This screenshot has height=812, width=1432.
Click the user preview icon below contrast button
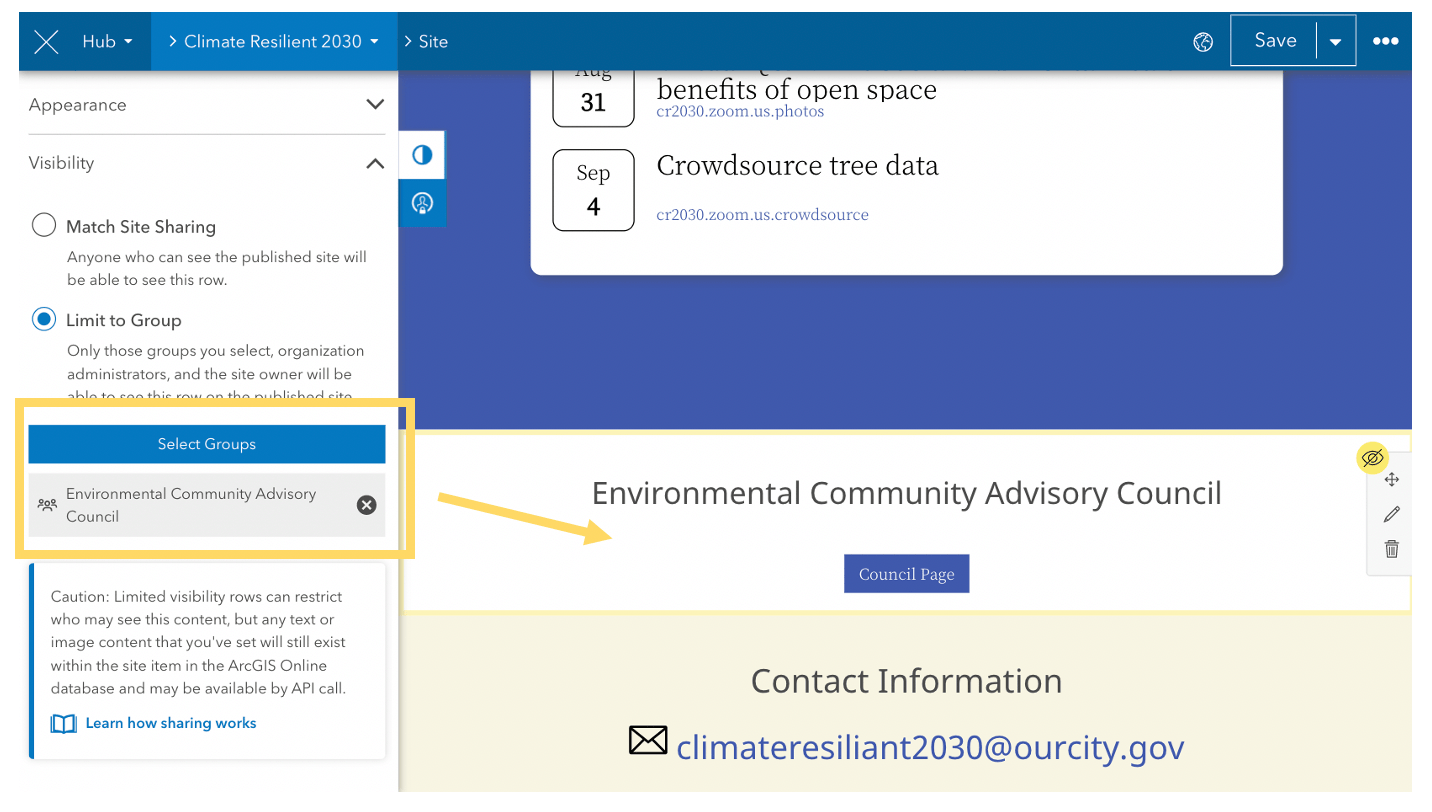coord(422,203)
